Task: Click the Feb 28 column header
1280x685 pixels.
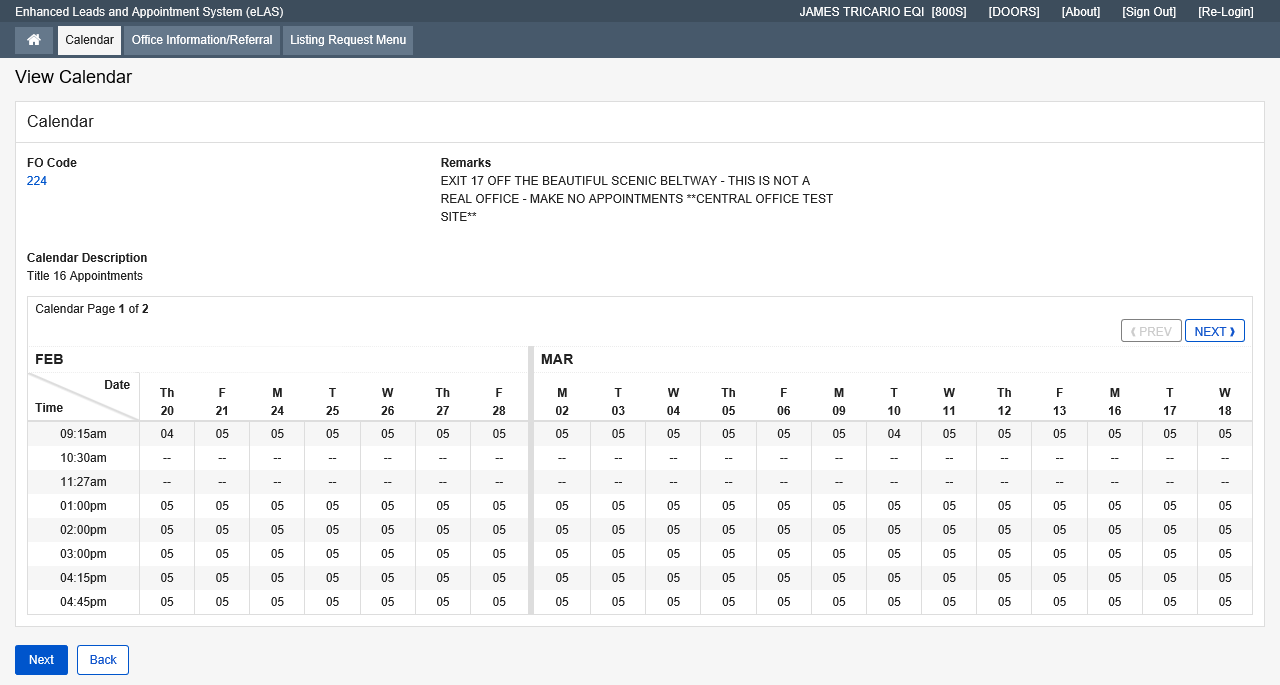Action: (497, 401)
